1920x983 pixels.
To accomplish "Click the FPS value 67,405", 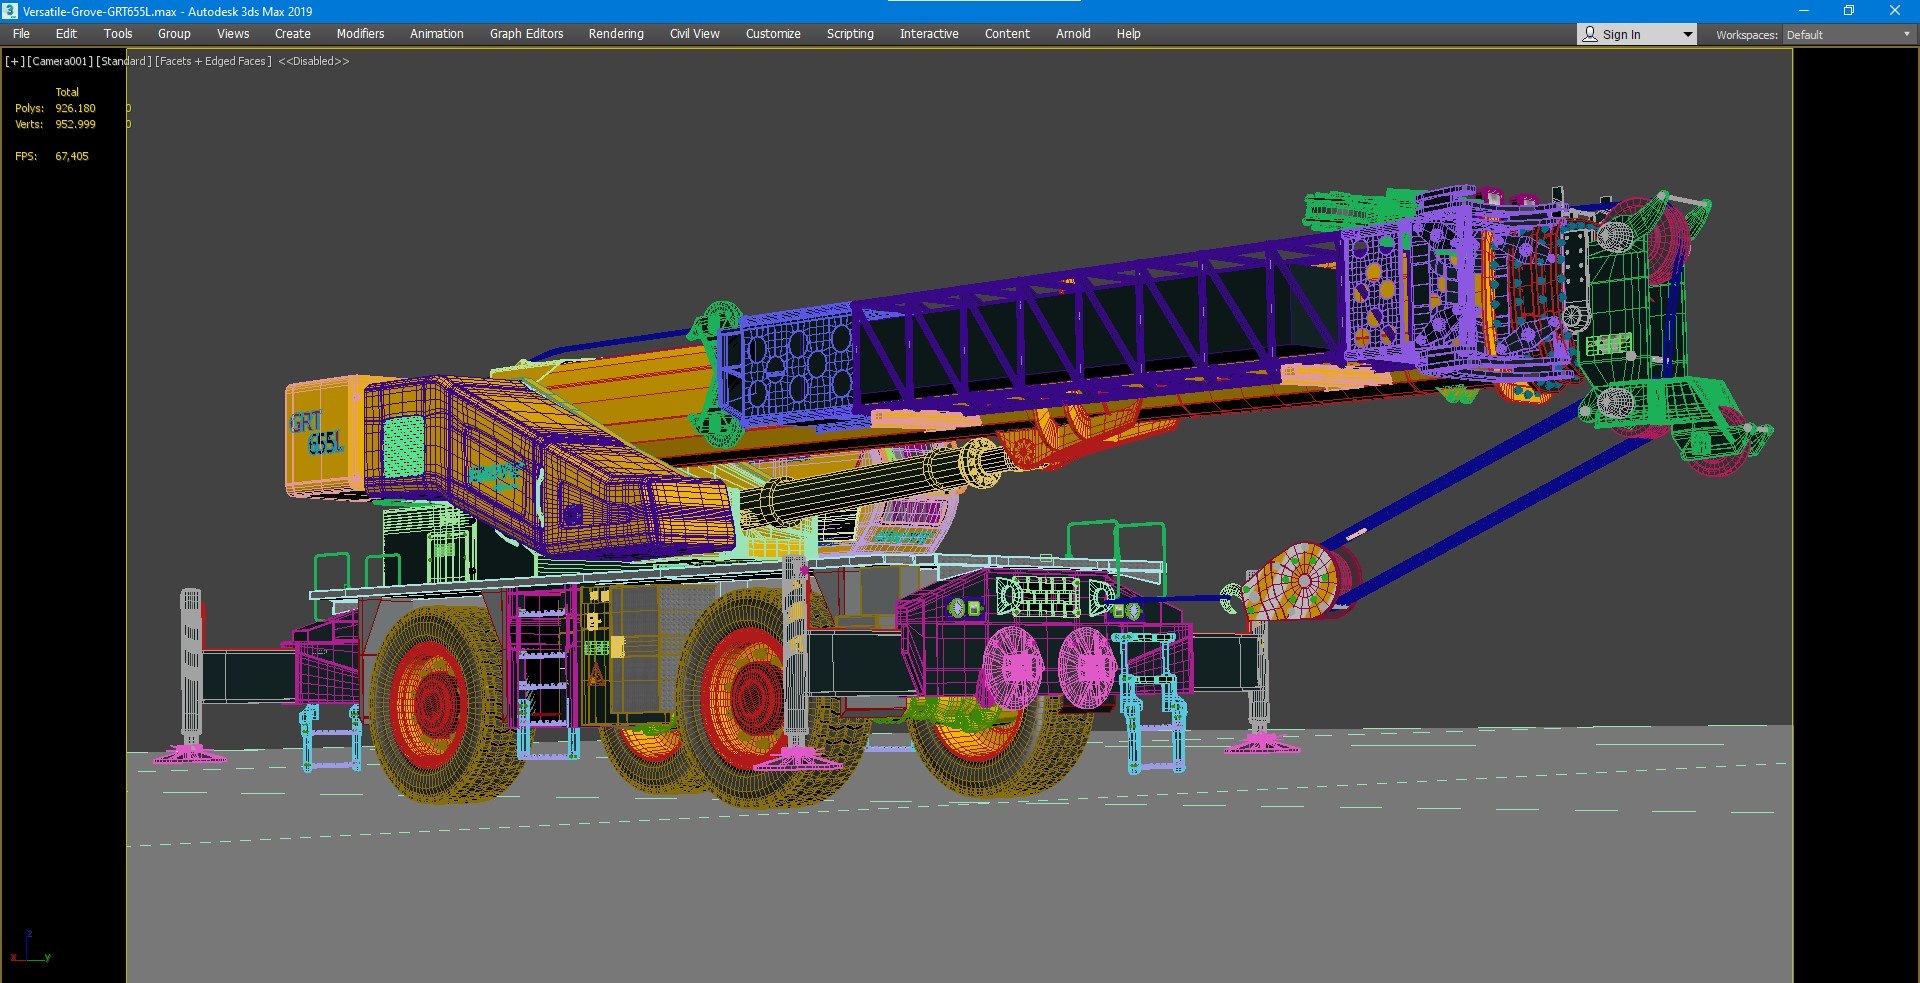I will pyautogui.click(x=72, y=156).
